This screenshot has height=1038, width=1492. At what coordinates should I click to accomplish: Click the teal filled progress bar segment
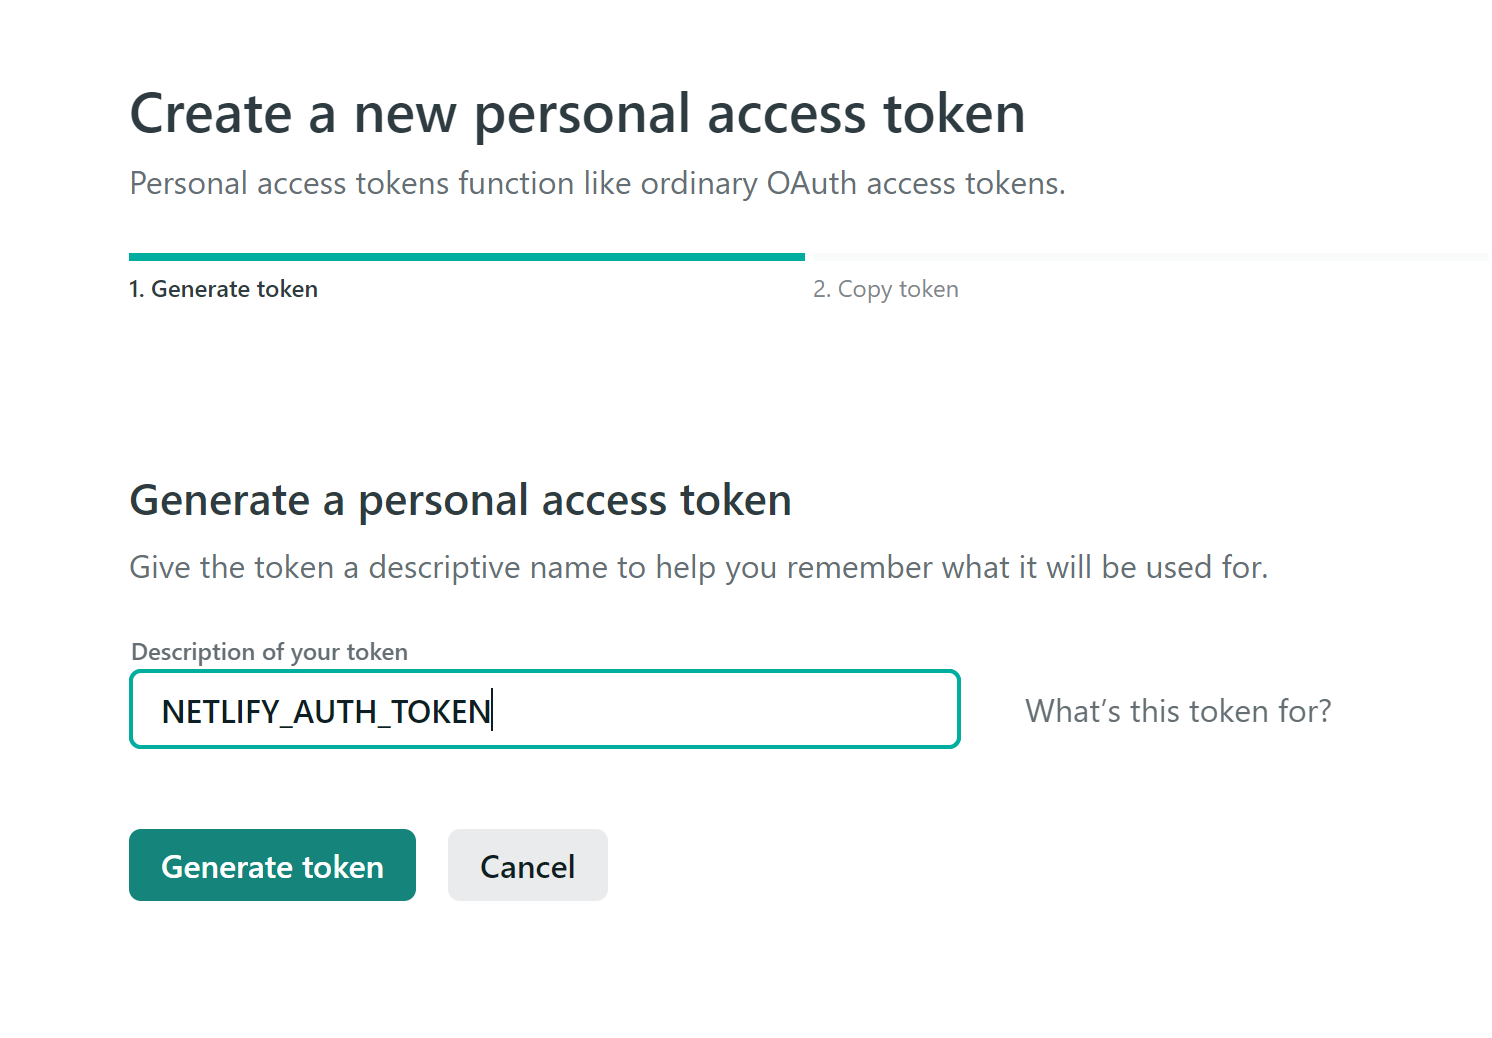[466, 257]
